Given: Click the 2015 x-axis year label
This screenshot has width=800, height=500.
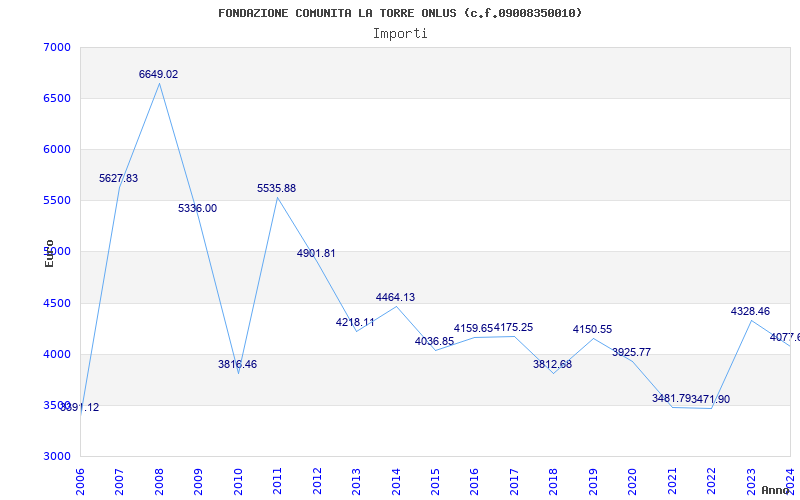Looking at the screenshot, I should pyautogui.click(x=435, y=481).
